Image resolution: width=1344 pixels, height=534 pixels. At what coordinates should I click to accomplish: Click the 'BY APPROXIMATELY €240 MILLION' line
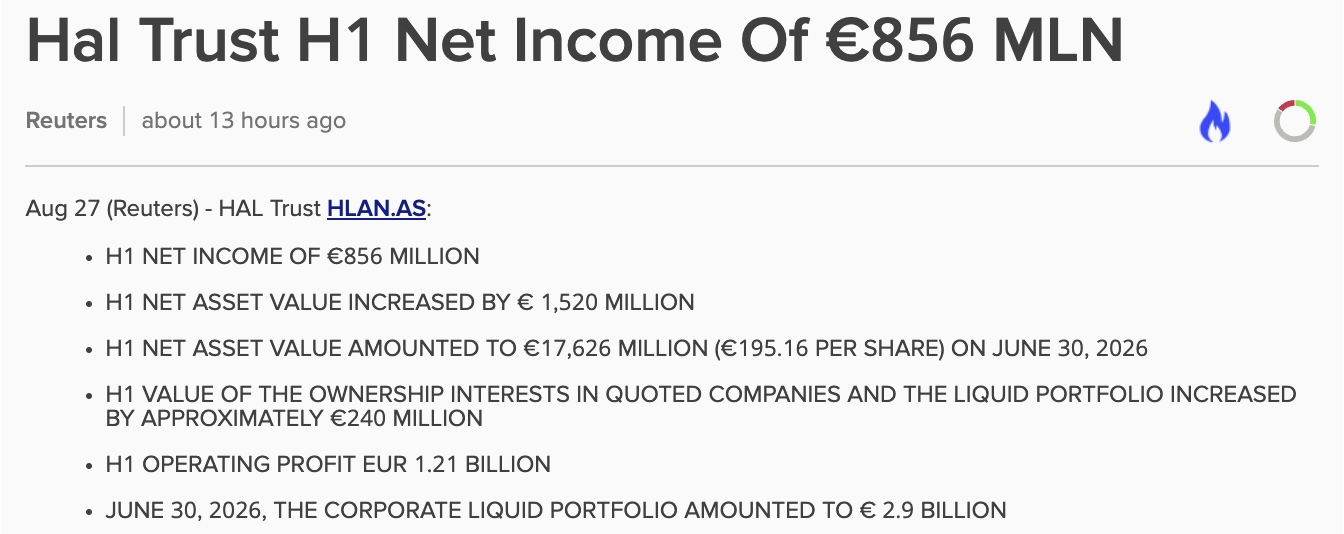[294, 418]
